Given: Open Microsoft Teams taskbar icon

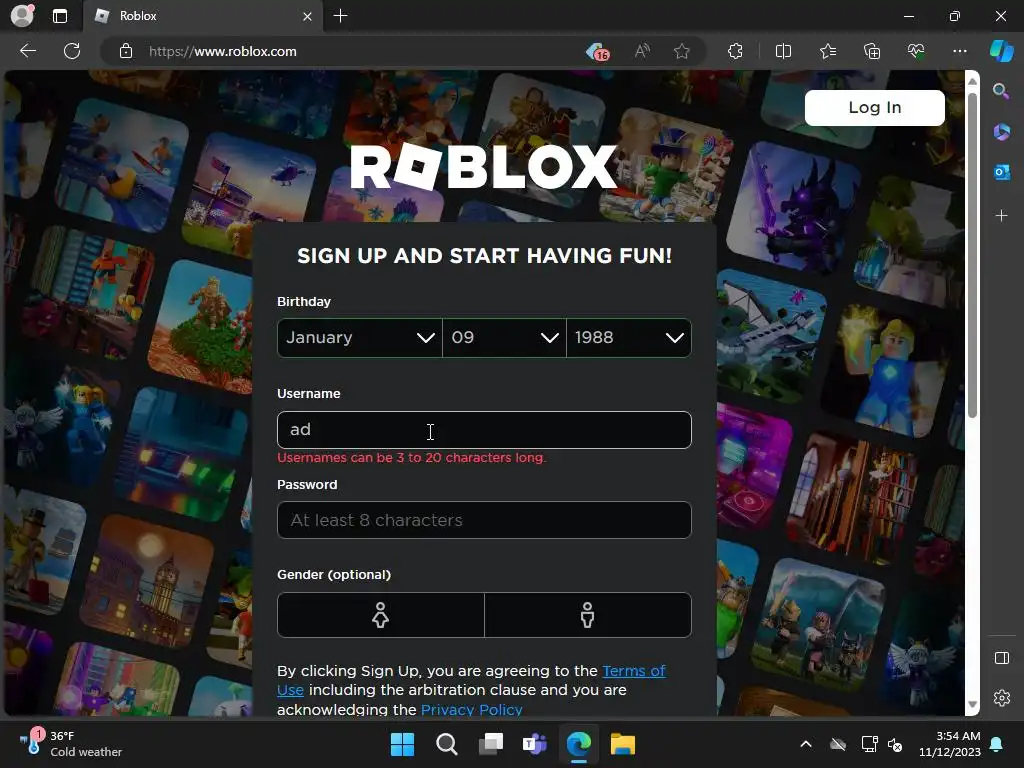Looking at the screenshot, I should click(x=534, y=744).
